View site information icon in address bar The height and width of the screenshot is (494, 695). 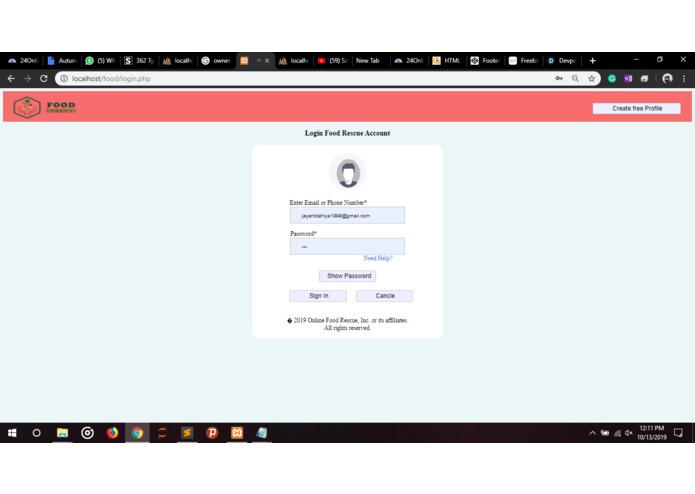coord(64,78)
